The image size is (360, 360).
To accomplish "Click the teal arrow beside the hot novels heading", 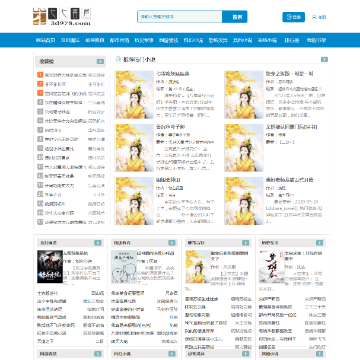I will click(324, 59).
